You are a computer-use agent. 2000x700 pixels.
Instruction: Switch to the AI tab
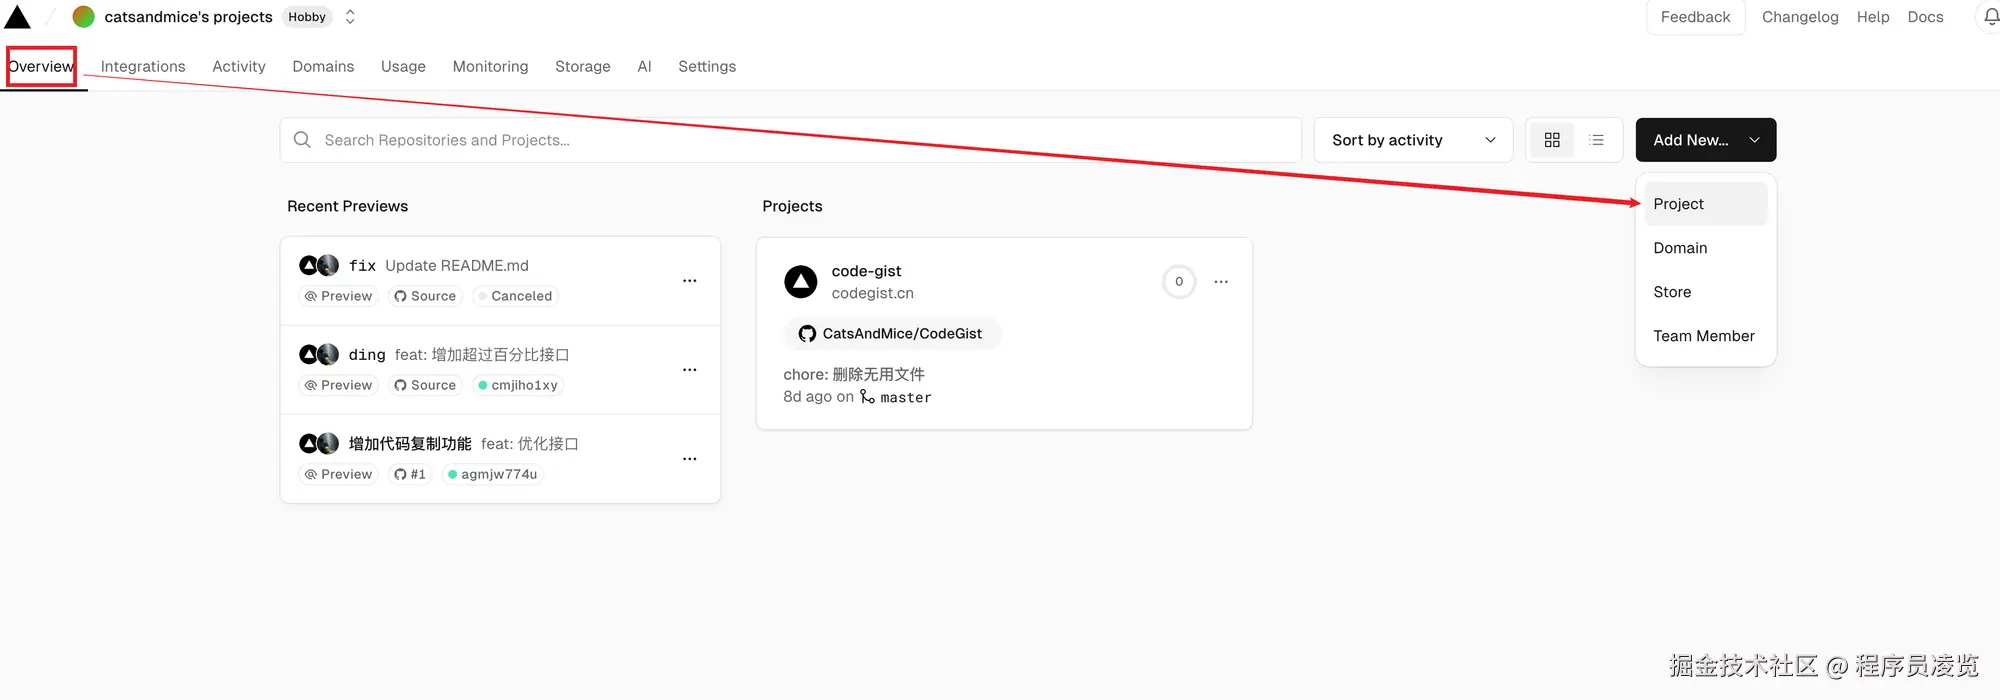644,66
